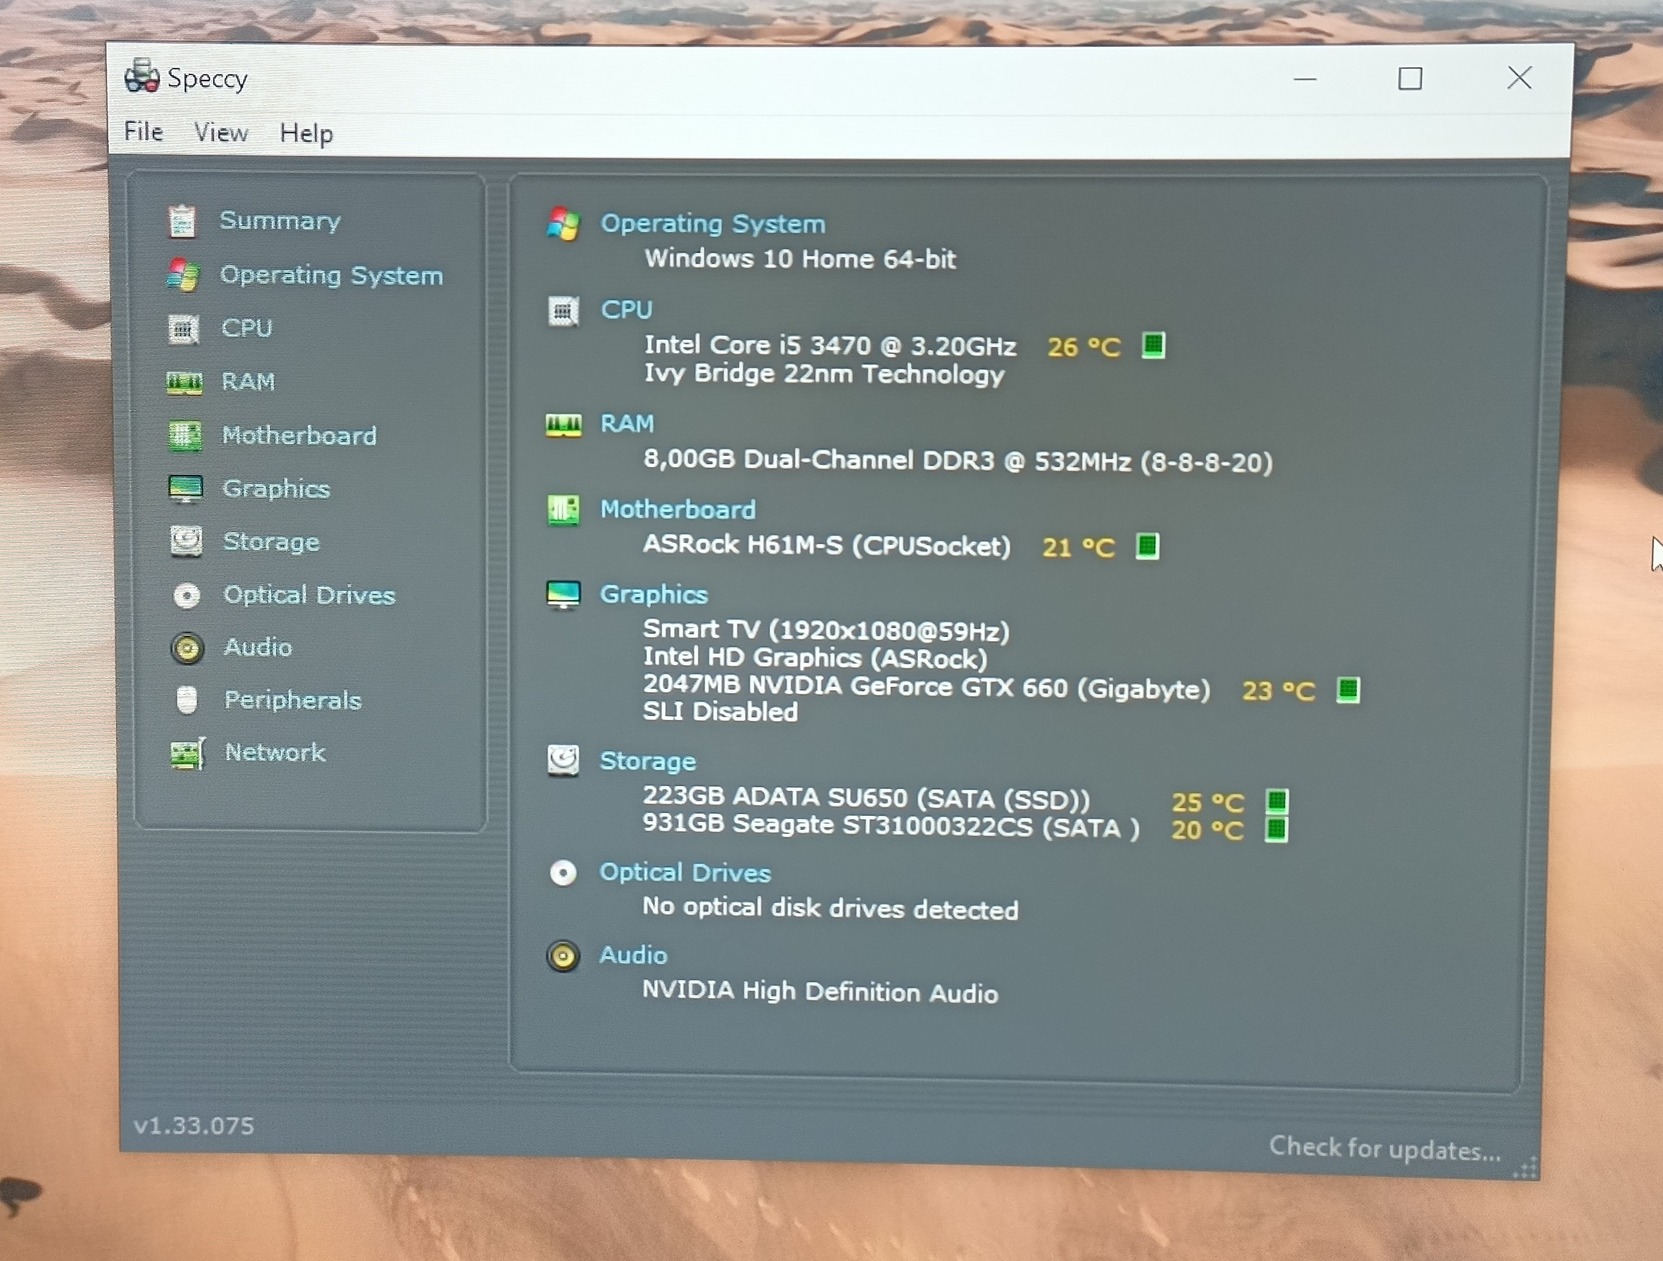
Task: Click the Audio icon in summary panel
Action: click(x=563, y=956)
